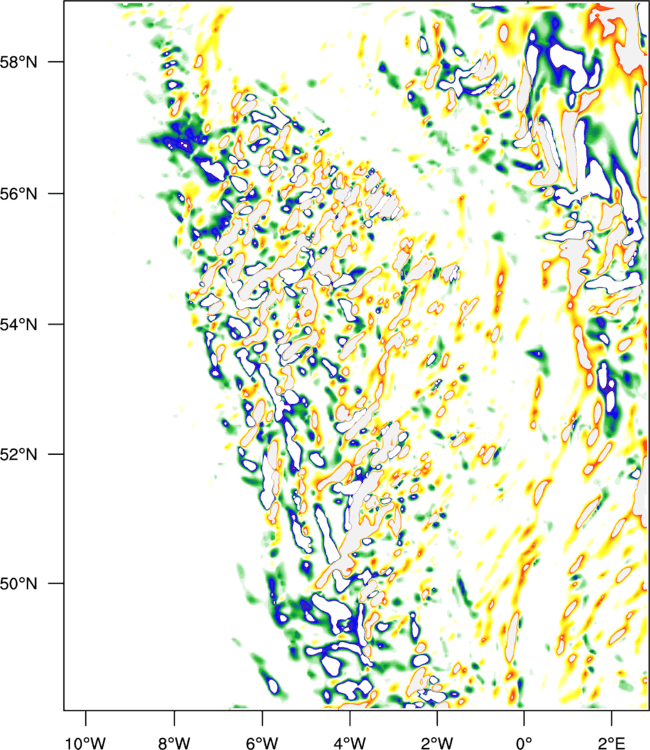The height and width of the screenshot is (750, 650).
Task: Select the 6°W longitude label
Action: tap(262, 742)
